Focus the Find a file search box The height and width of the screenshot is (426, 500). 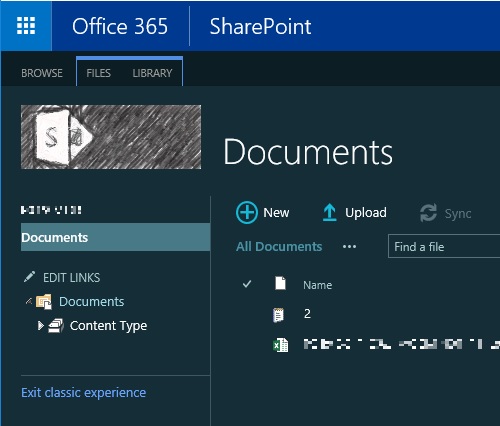tap(444, 246)
